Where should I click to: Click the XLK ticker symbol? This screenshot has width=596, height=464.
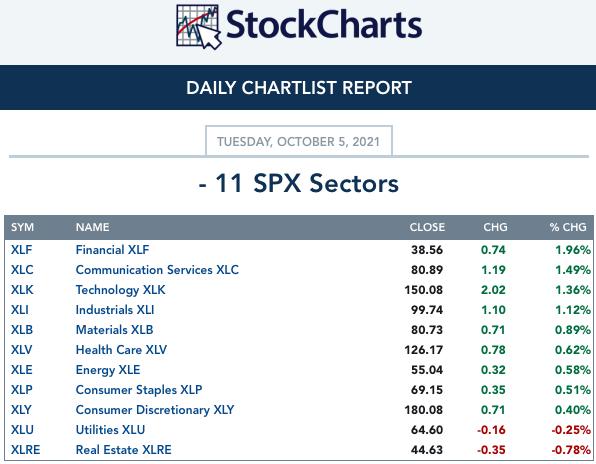point(22,290)
